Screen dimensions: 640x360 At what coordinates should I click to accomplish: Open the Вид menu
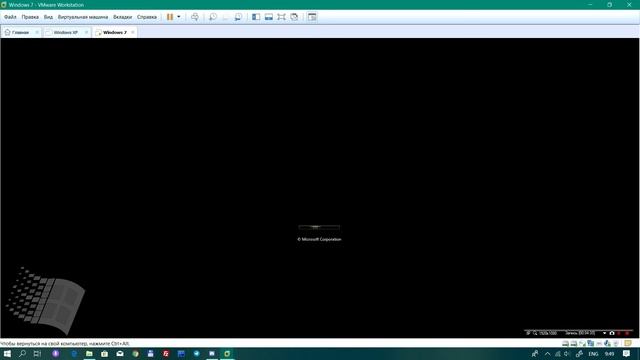tap(48, 17)
